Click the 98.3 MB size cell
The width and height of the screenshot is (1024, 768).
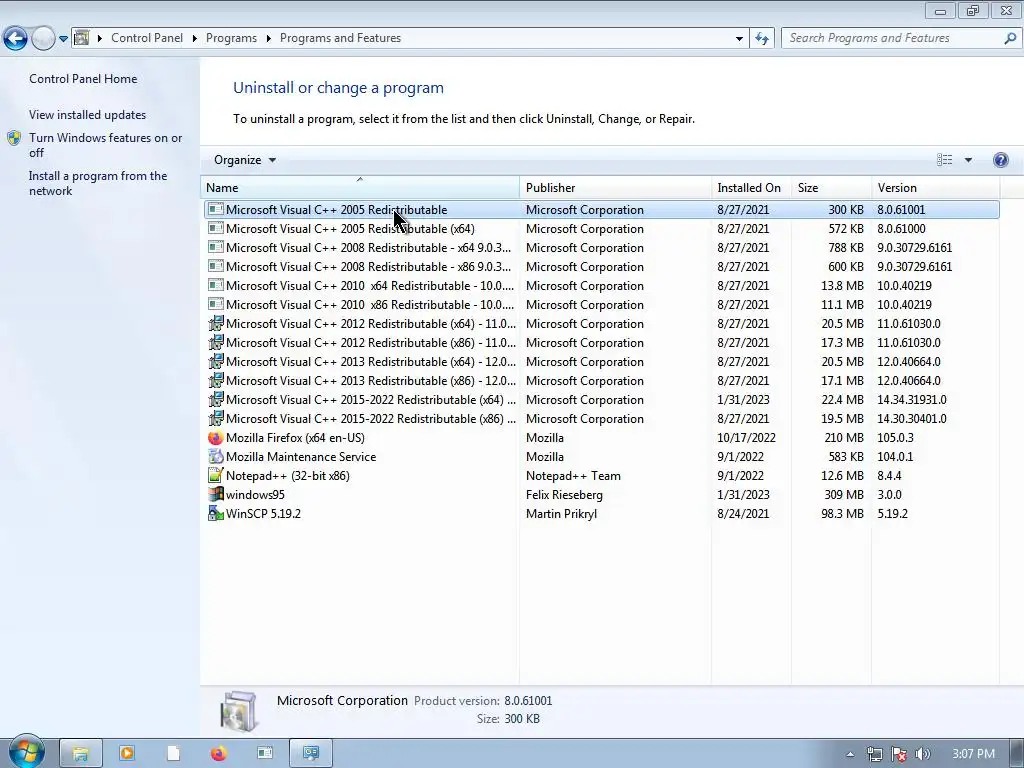[842, 514]
